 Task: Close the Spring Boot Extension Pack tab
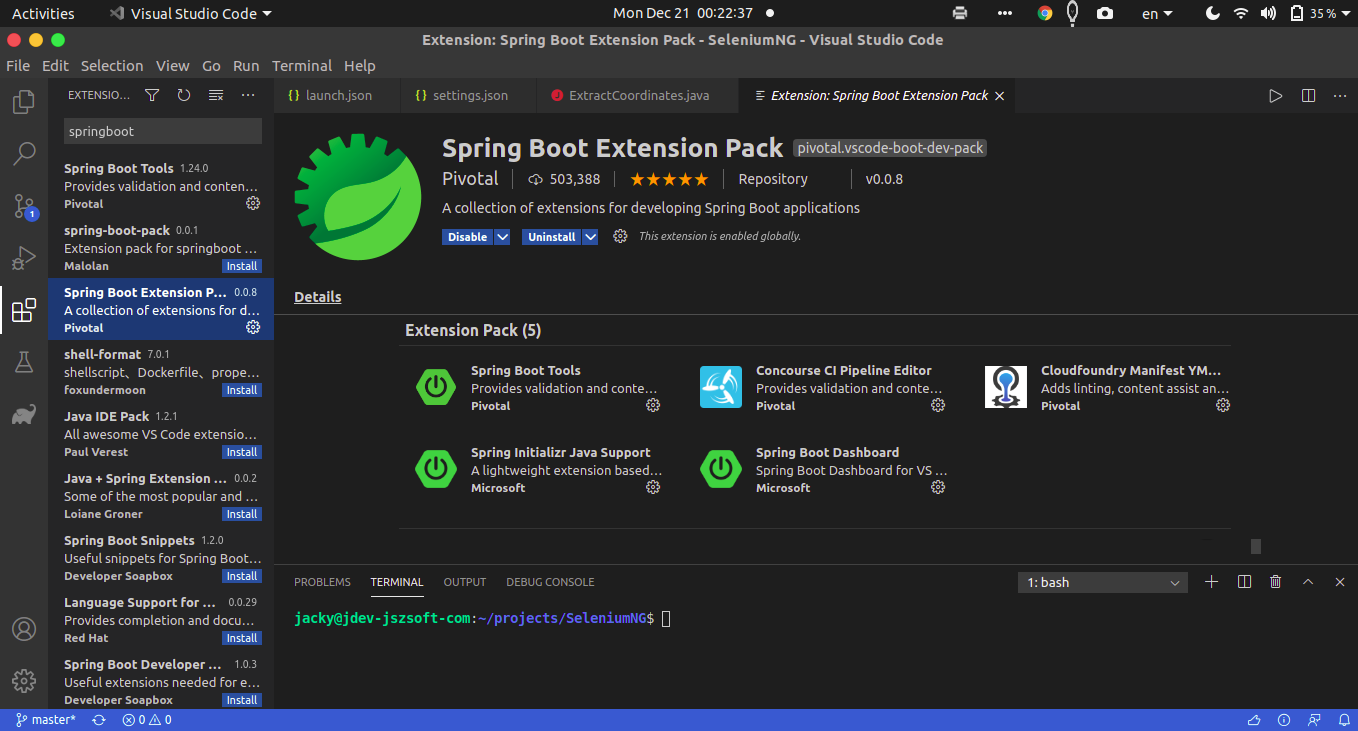coord(999,96)
